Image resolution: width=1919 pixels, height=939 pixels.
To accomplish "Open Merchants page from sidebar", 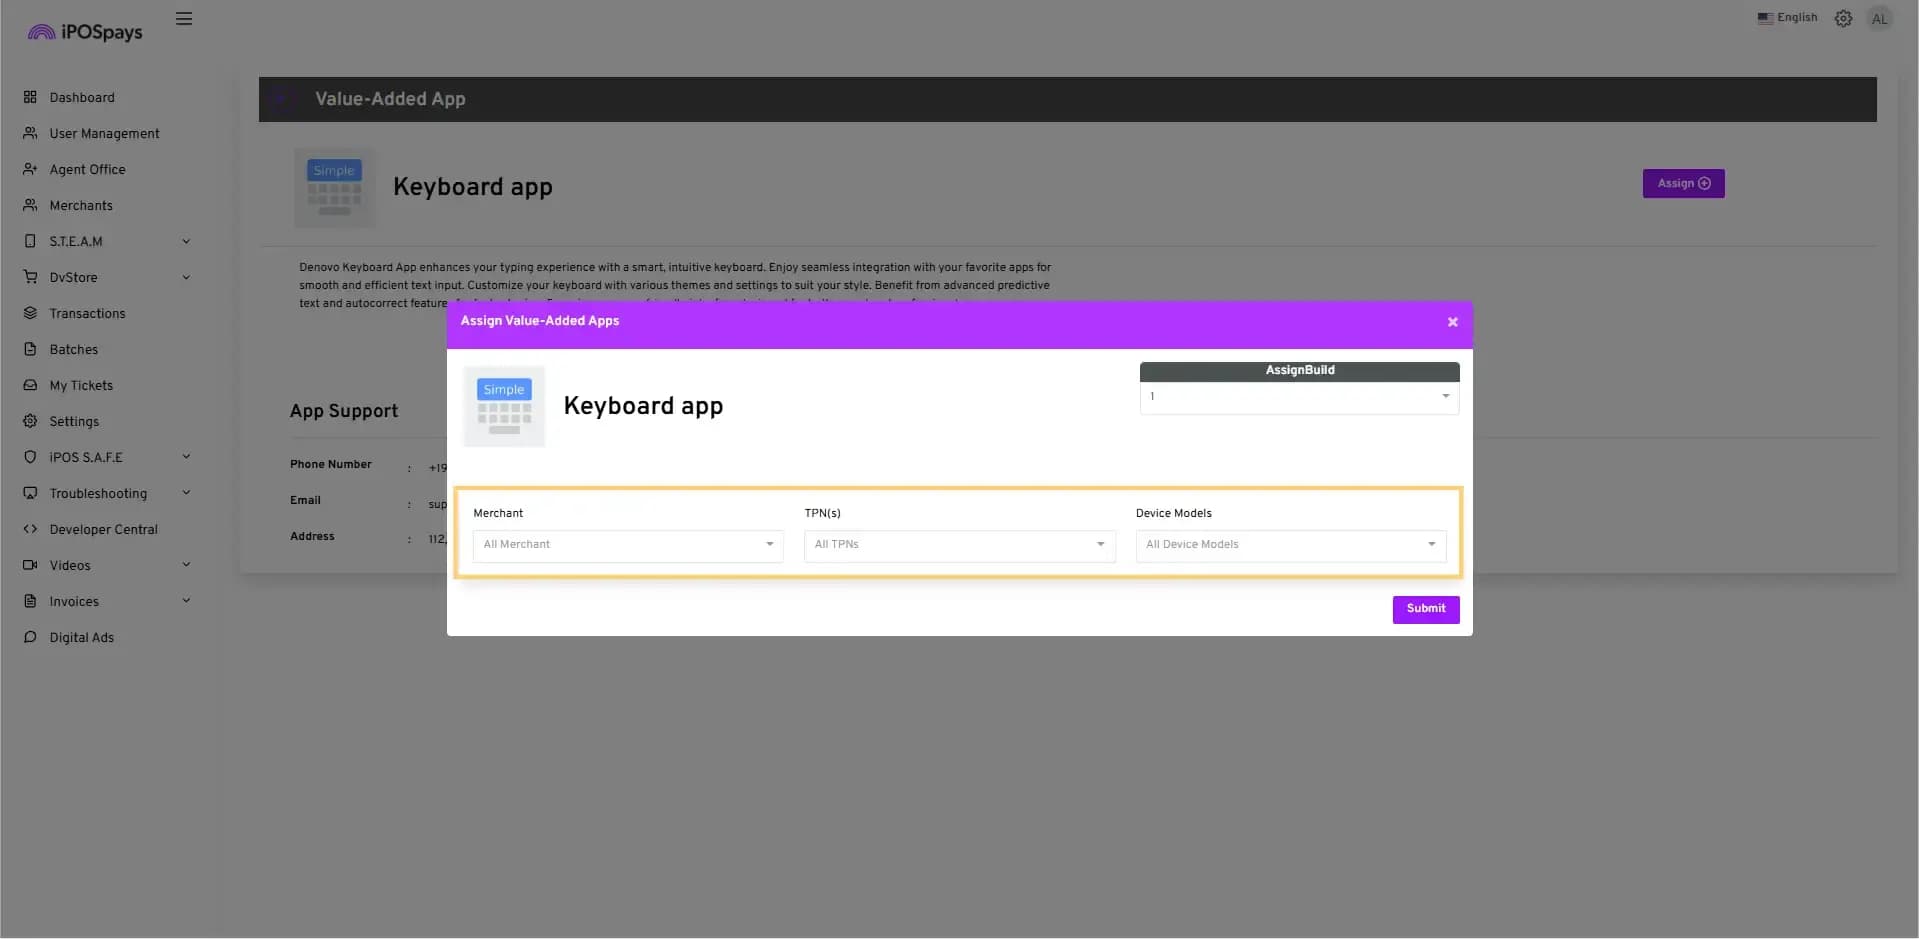I will [81, 205].
